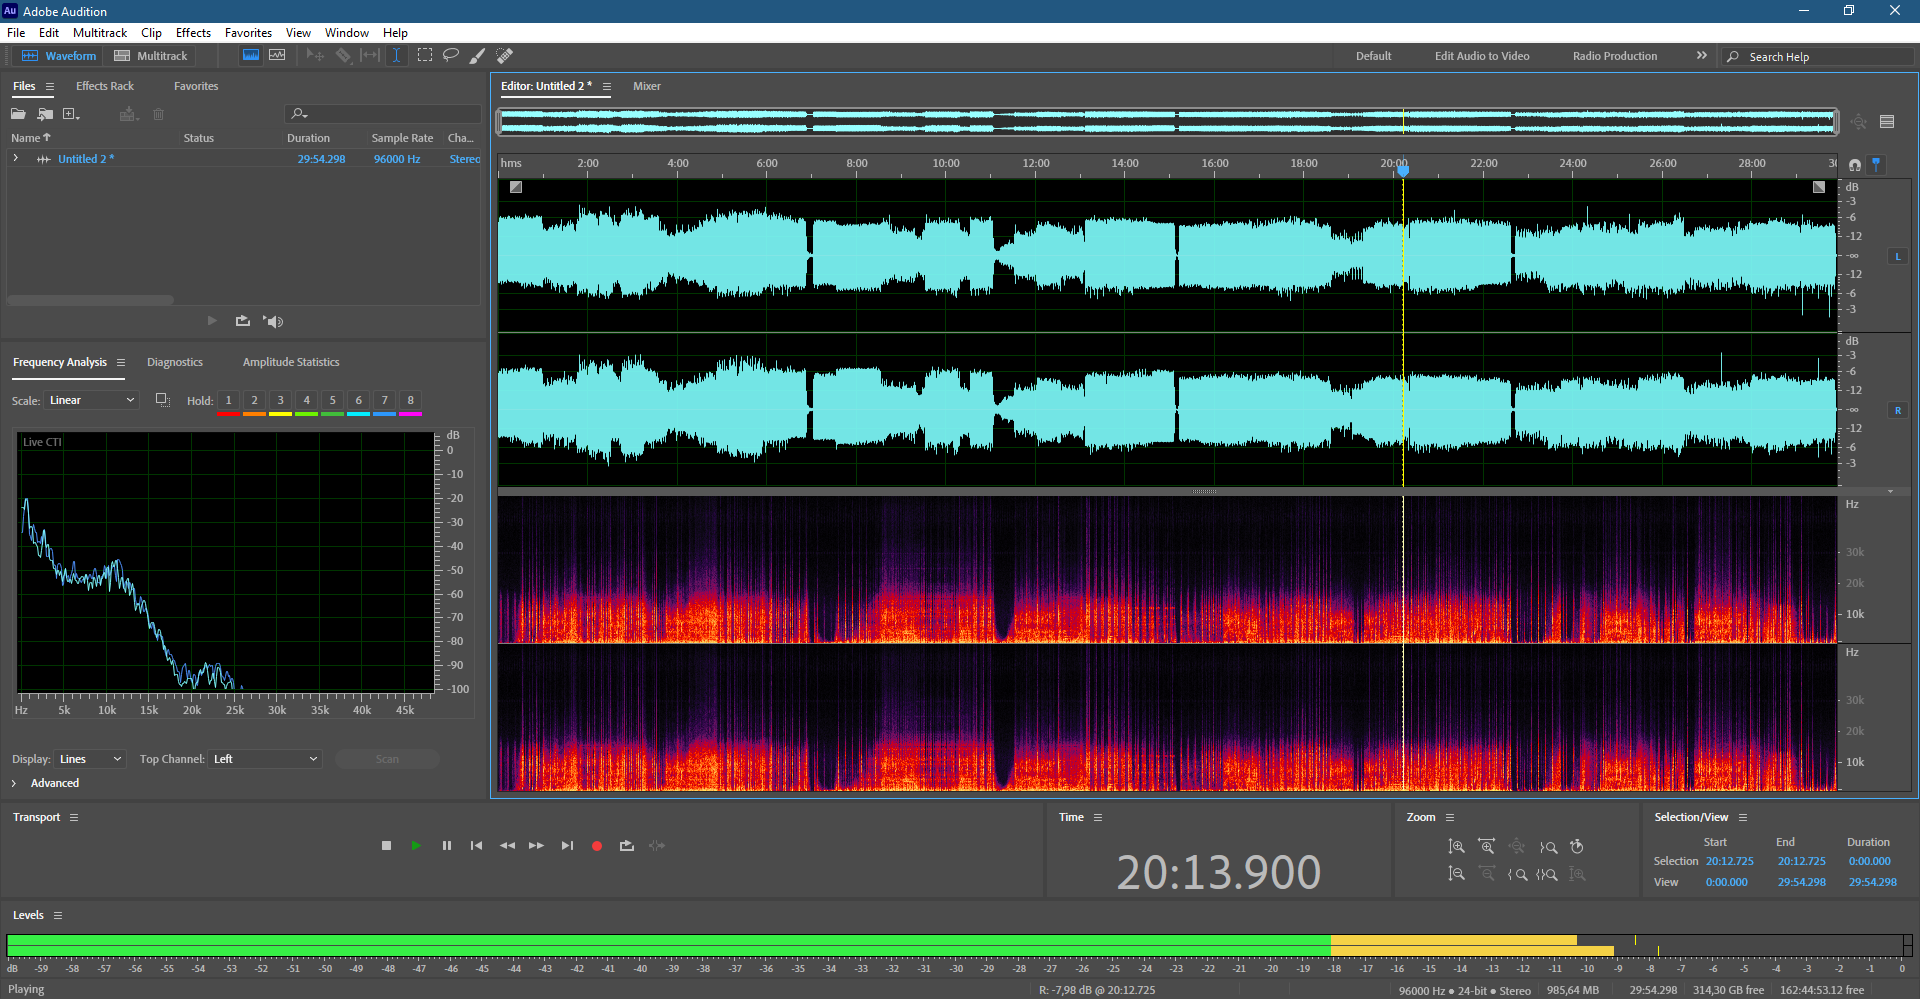Select the Paintbrush Selection tool
The width and height of the screenshot is (1920, 999).
tap(478, 56)
